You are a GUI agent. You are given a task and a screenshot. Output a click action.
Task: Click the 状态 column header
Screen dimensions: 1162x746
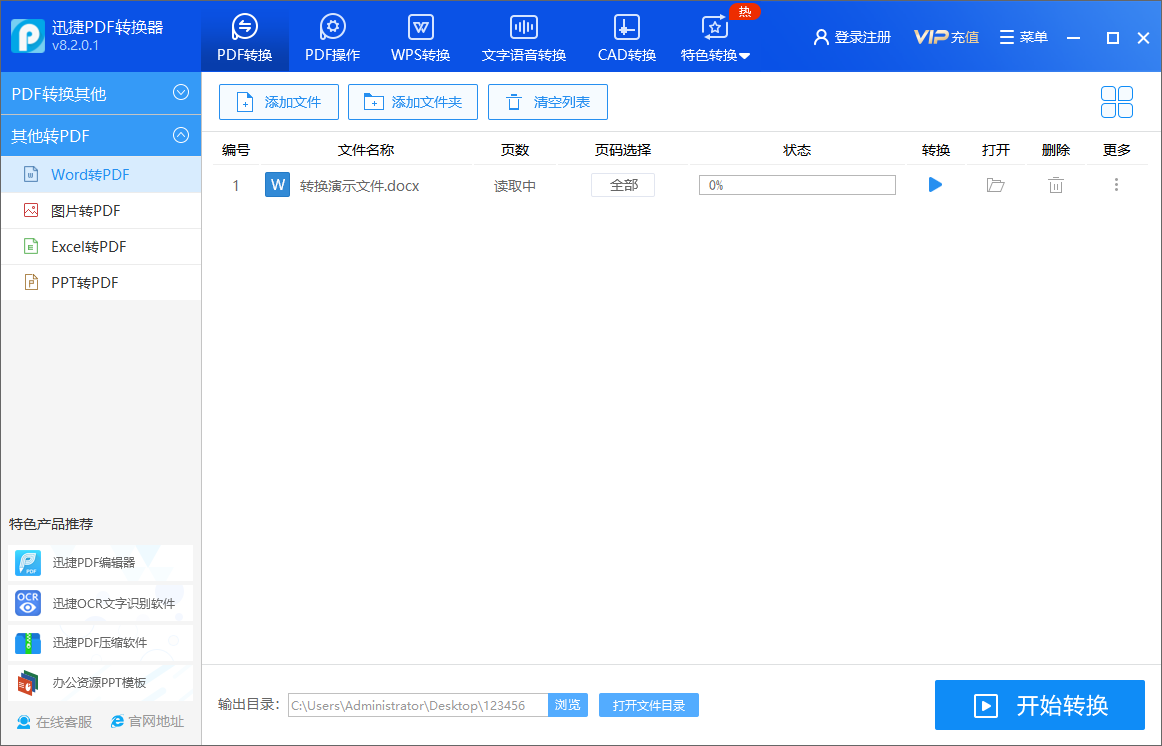(797, 150)
